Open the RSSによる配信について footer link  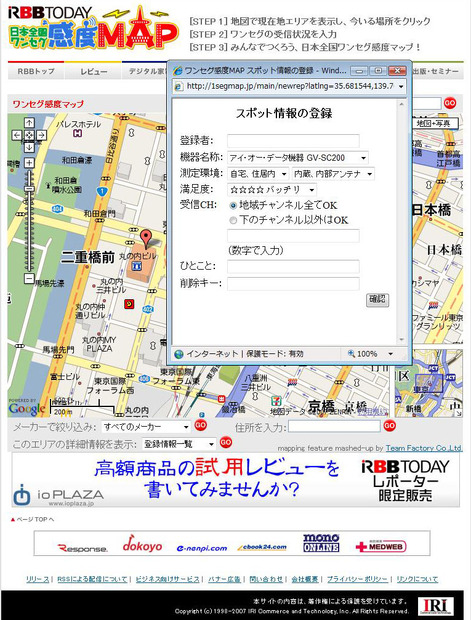92,579
